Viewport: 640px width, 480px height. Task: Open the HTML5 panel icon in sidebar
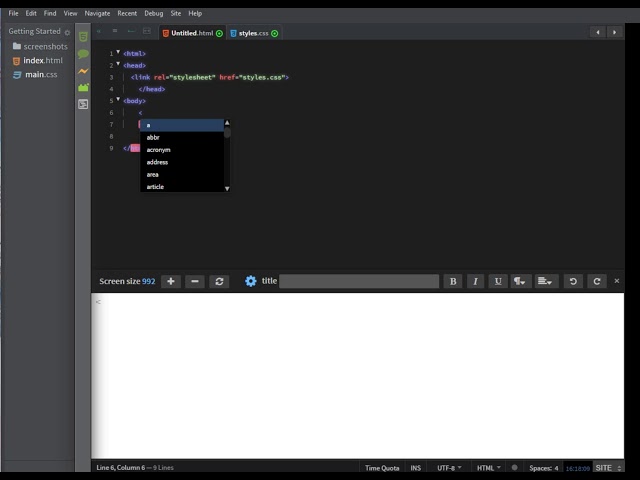coord(83,37)
